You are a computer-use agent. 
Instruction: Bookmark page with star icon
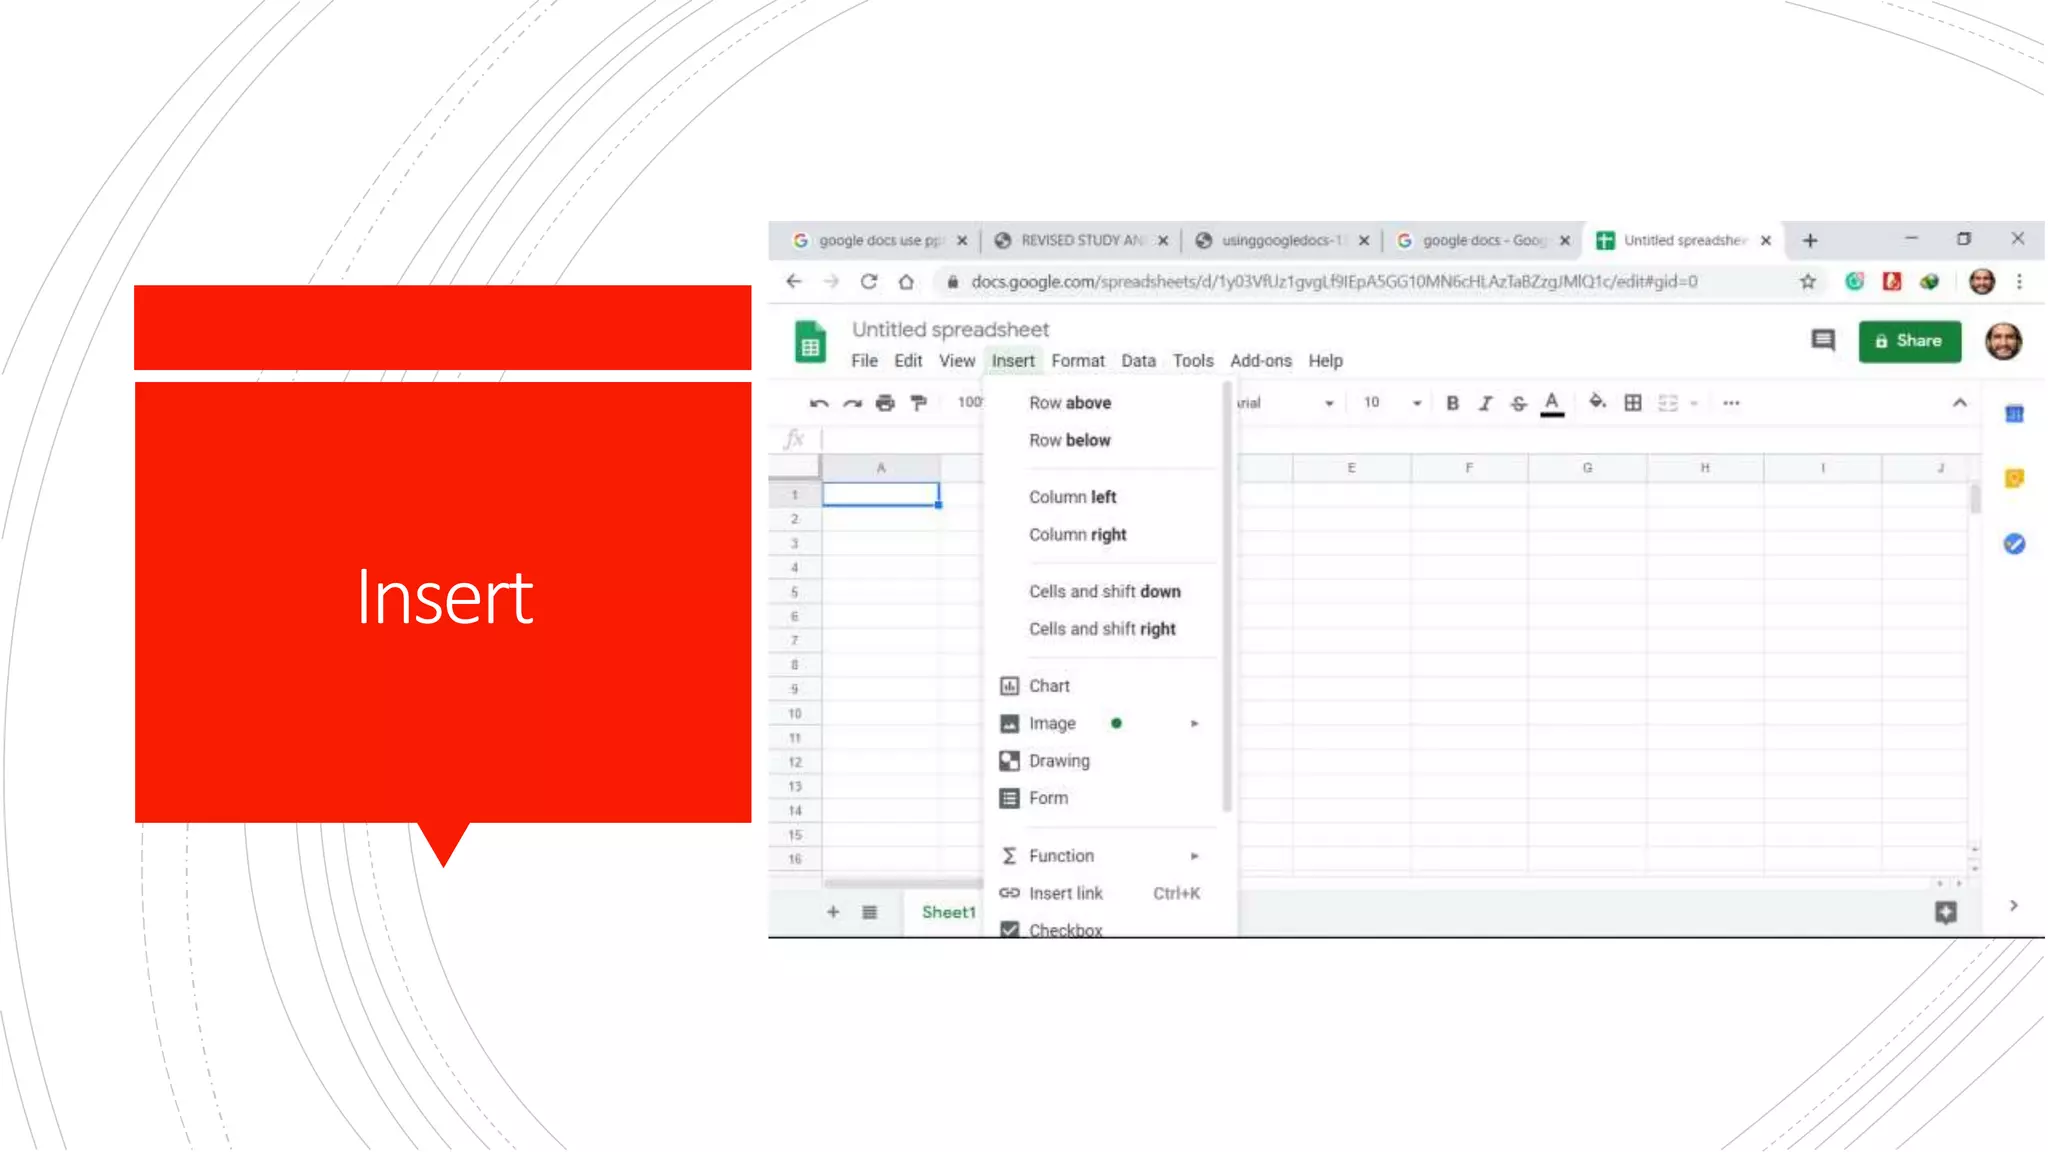1807,282
